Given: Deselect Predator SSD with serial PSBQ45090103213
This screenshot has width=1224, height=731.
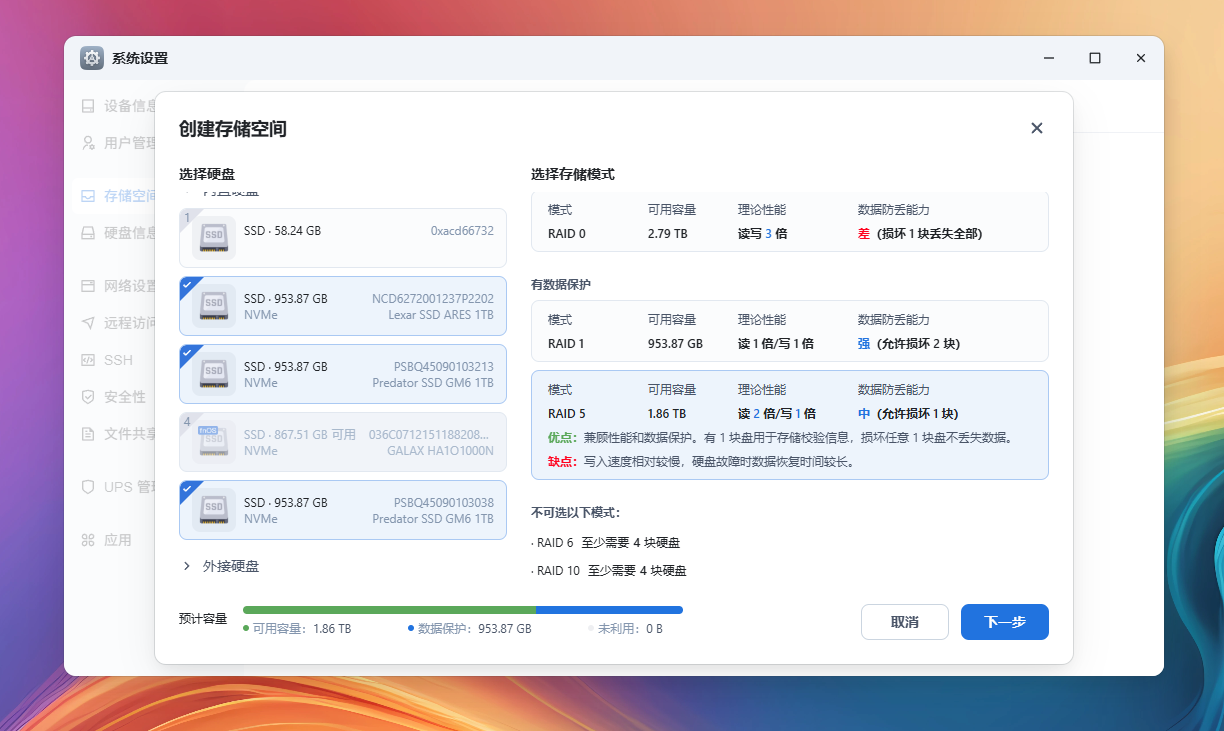Looking at the screenshot, I should pos(189,354).
